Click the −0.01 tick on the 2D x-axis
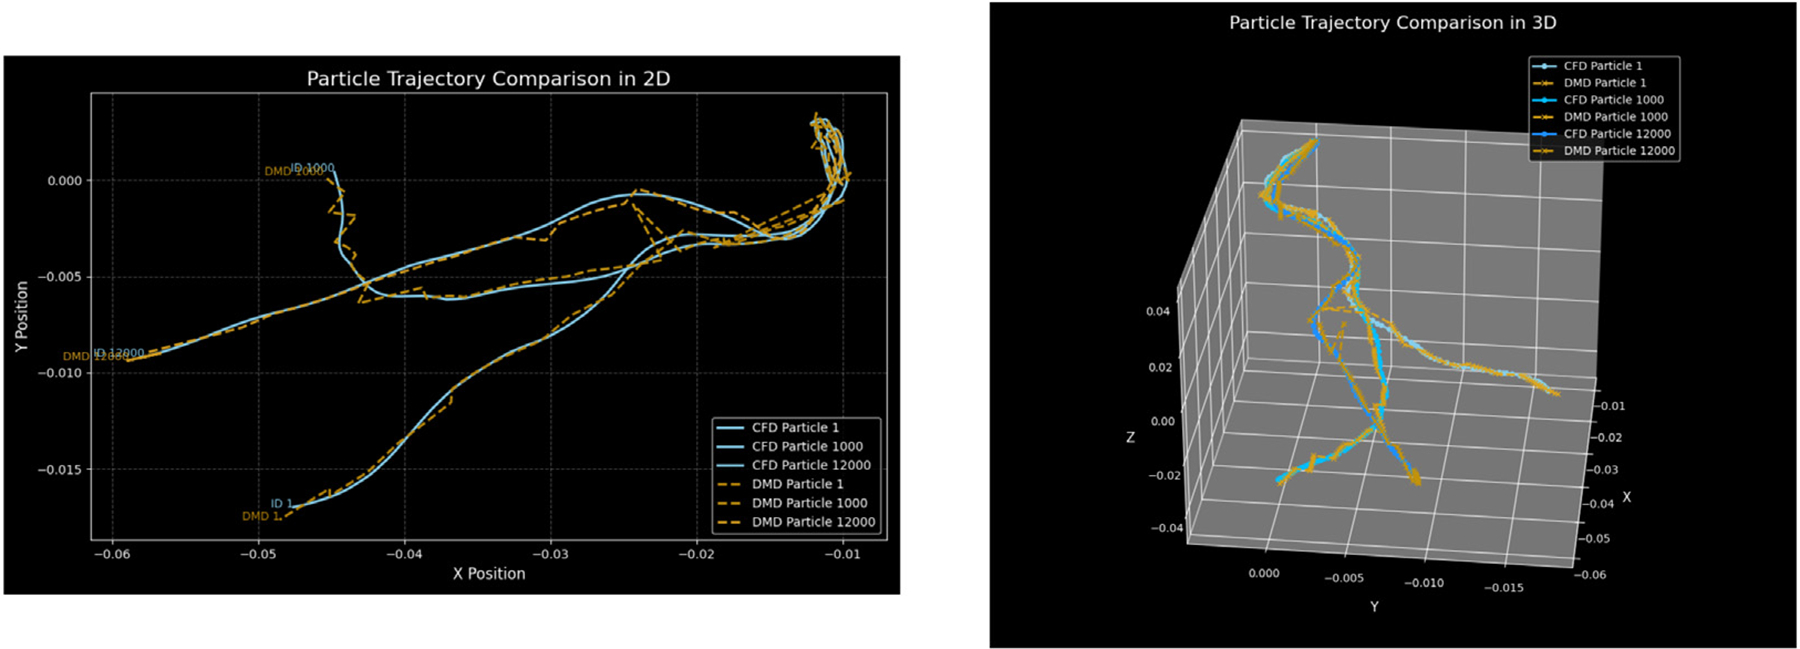Image resolution: width=1800 pixels, height=649 pixels. click(x=843, y=554)
